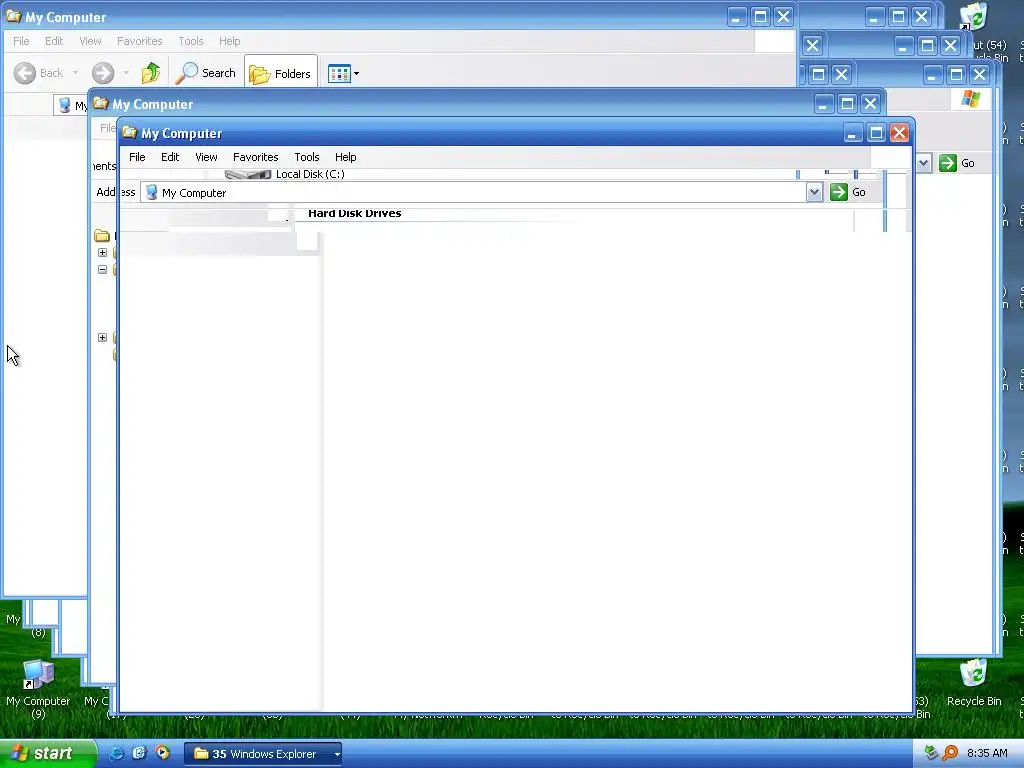Click Safely Remove Hardware tray icon
This screenshot has height=768, width=1024.
(x=931, y=754)
